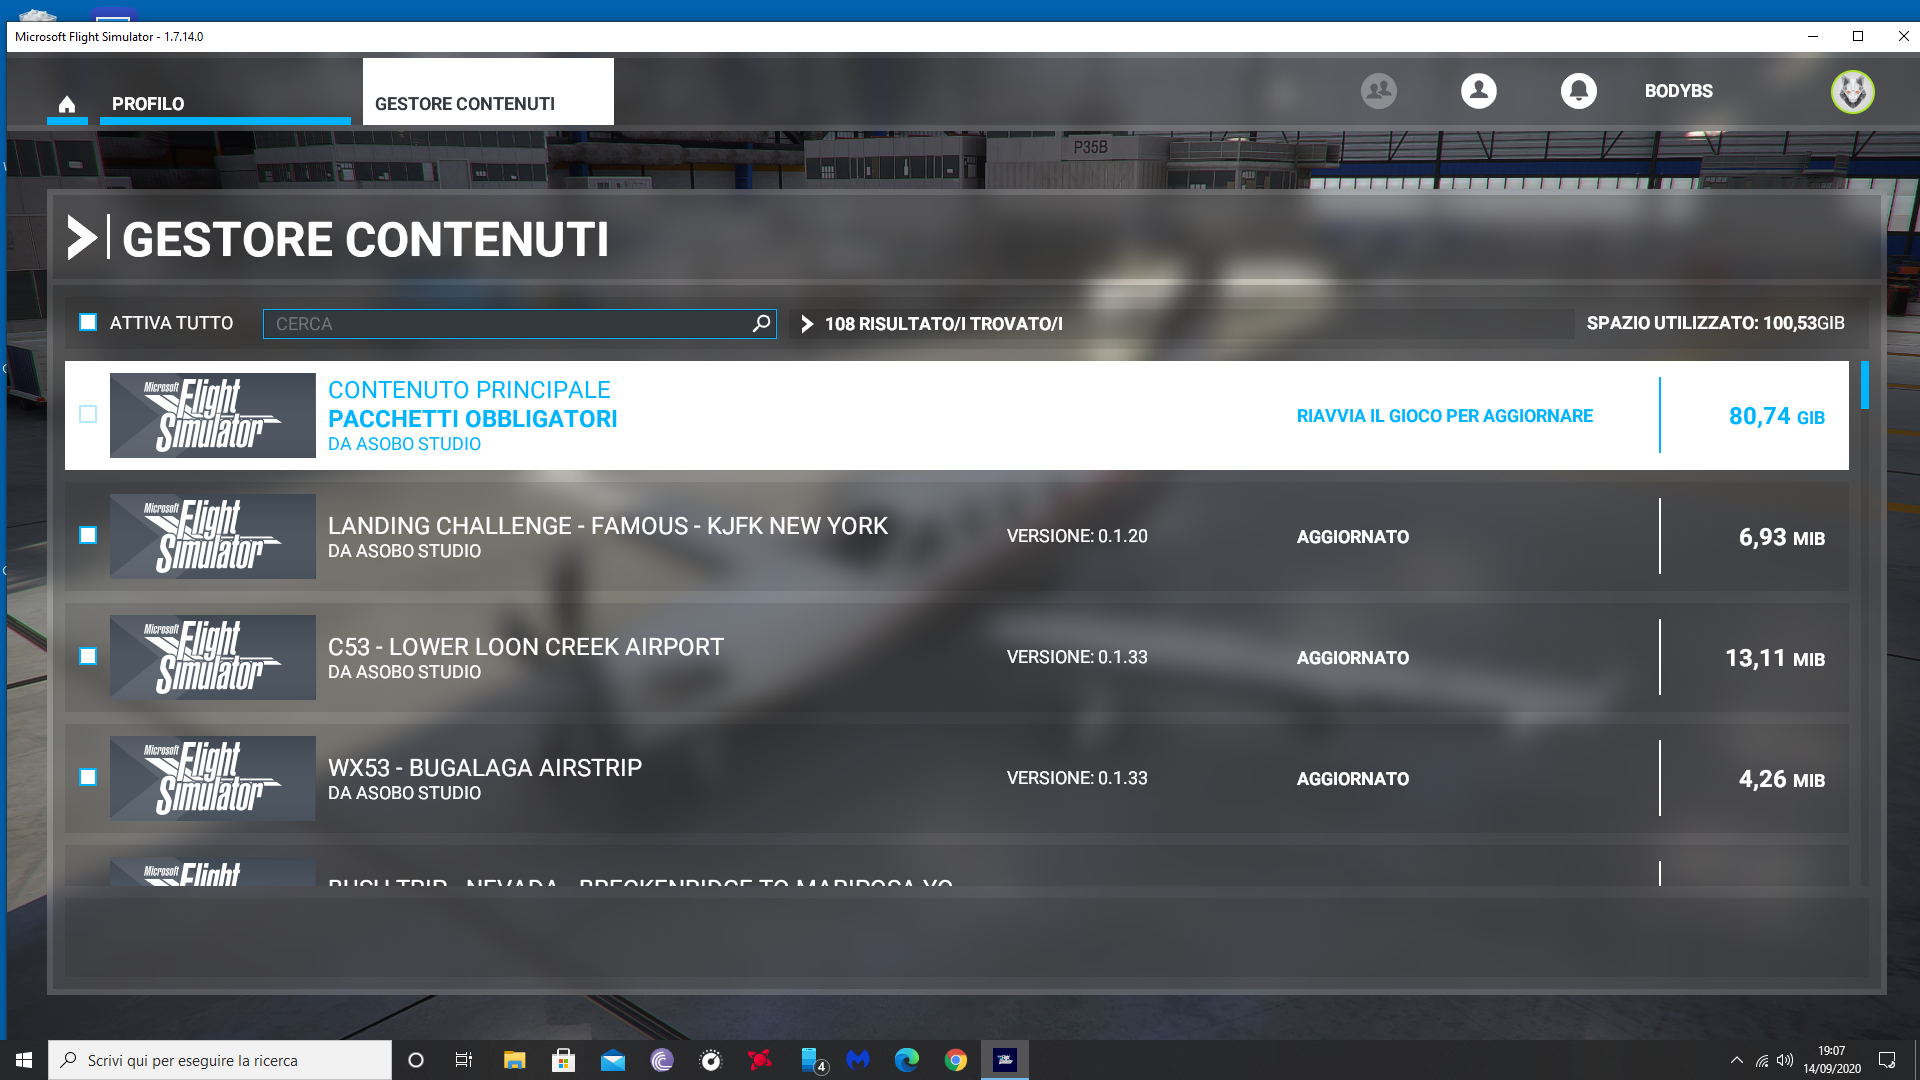Toggle the Contenuto Principale checkbox
This screenshot has width=1920, height=1080.
(88, 414)
